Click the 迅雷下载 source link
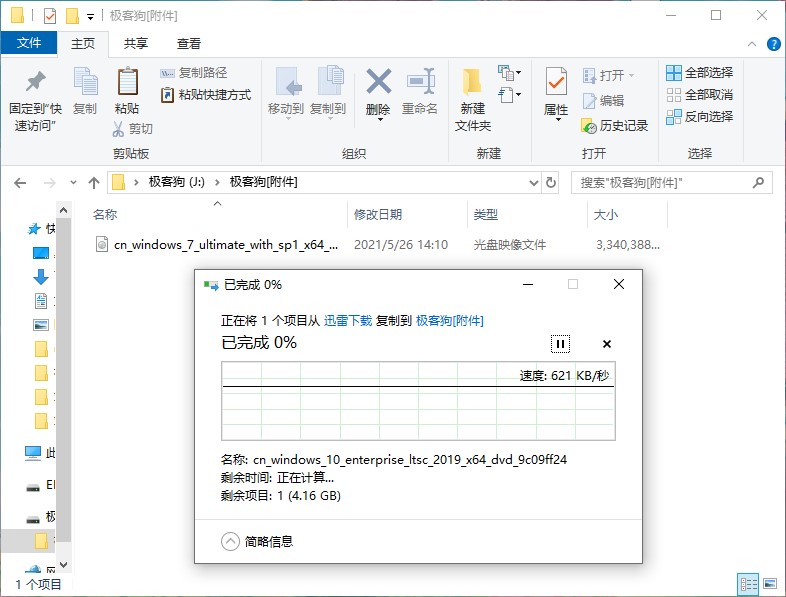The width and height of the screenshot is (786, 597). point(348,321)
